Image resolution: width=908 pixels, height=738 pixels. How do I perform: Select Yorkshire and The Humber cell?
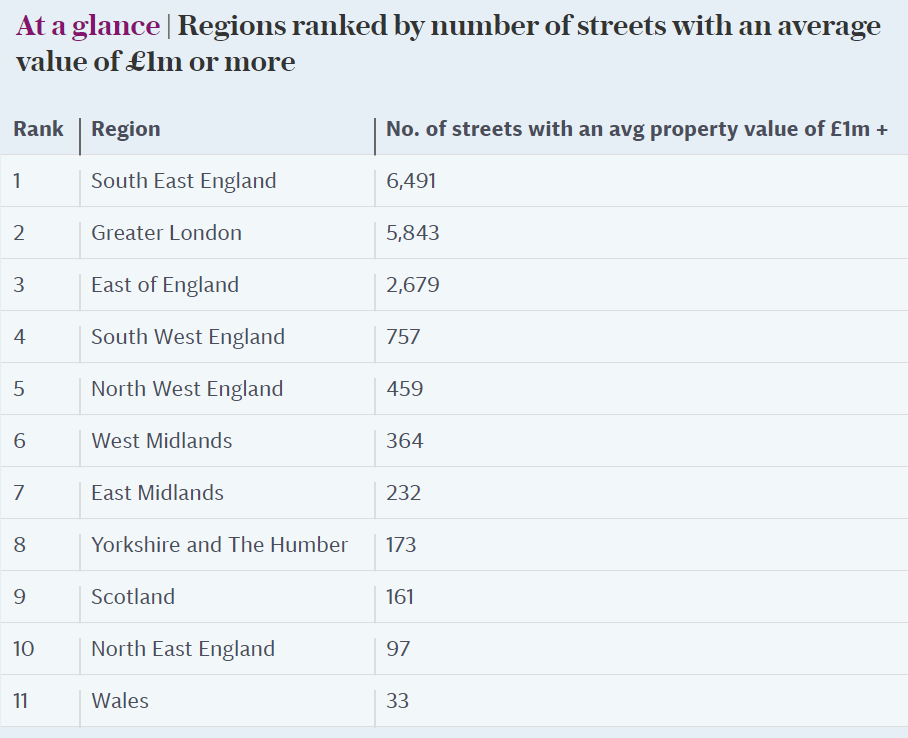219,545
